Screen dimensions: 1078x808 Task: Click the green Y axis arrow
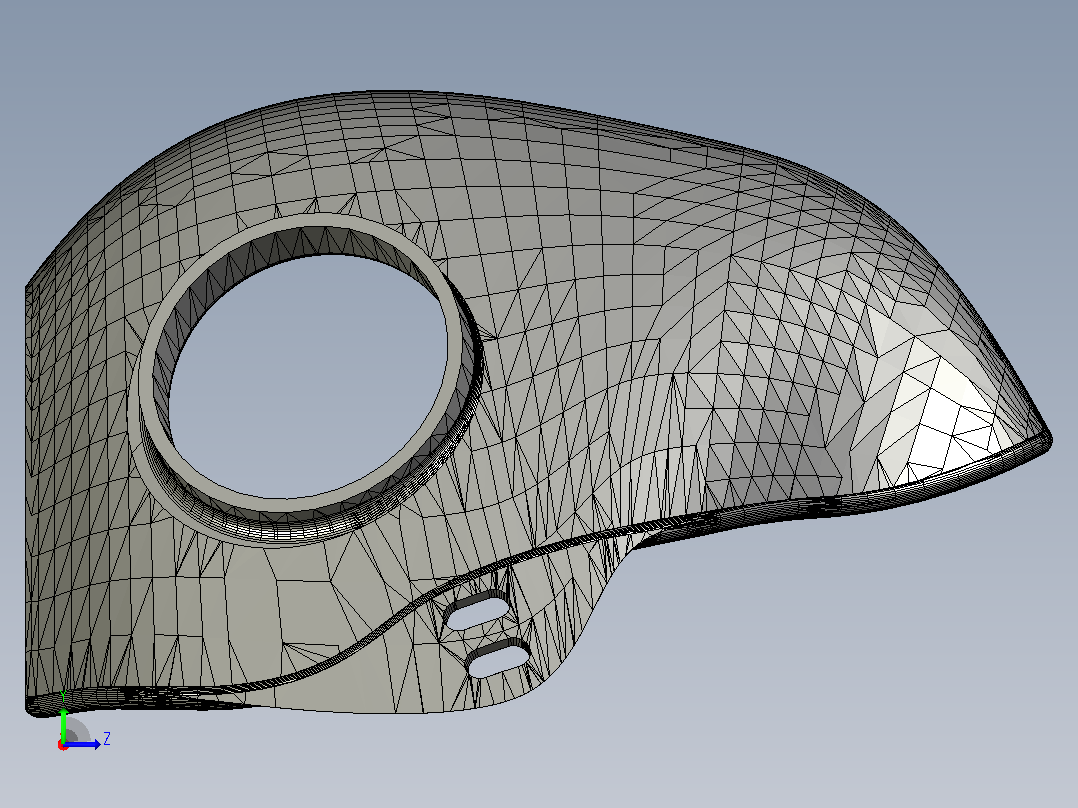[x=63, y=725]
